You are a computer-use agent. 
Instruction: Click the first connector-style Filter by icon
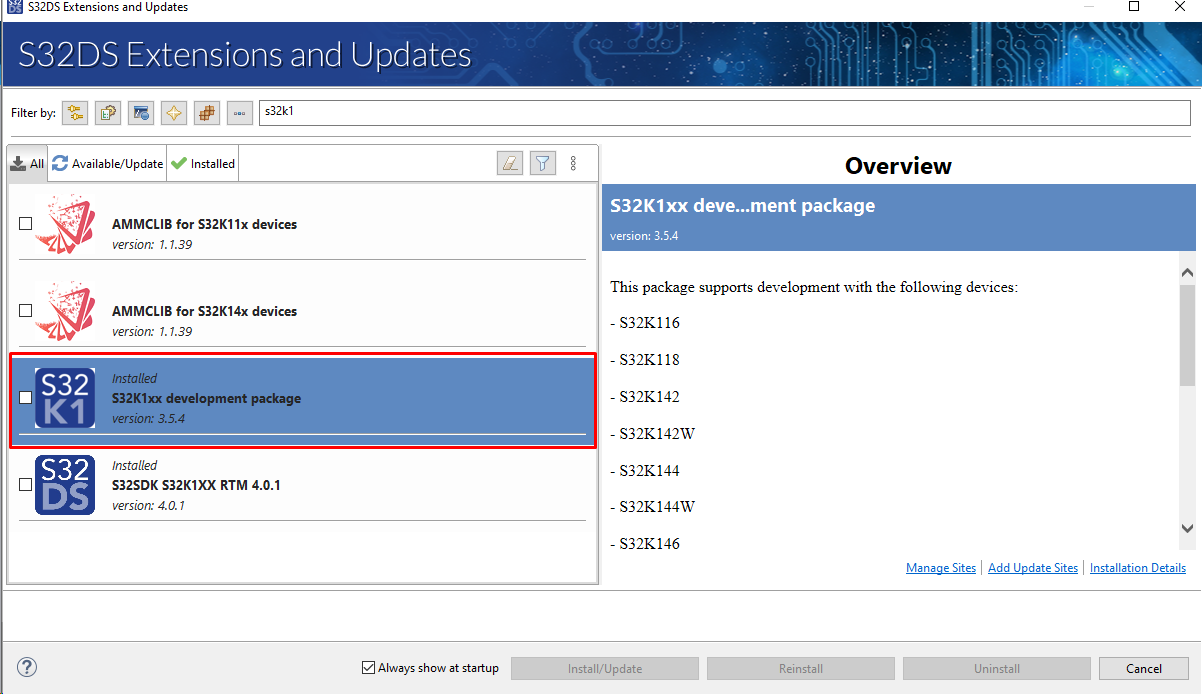pyautogui.click(x=75, y=112)
